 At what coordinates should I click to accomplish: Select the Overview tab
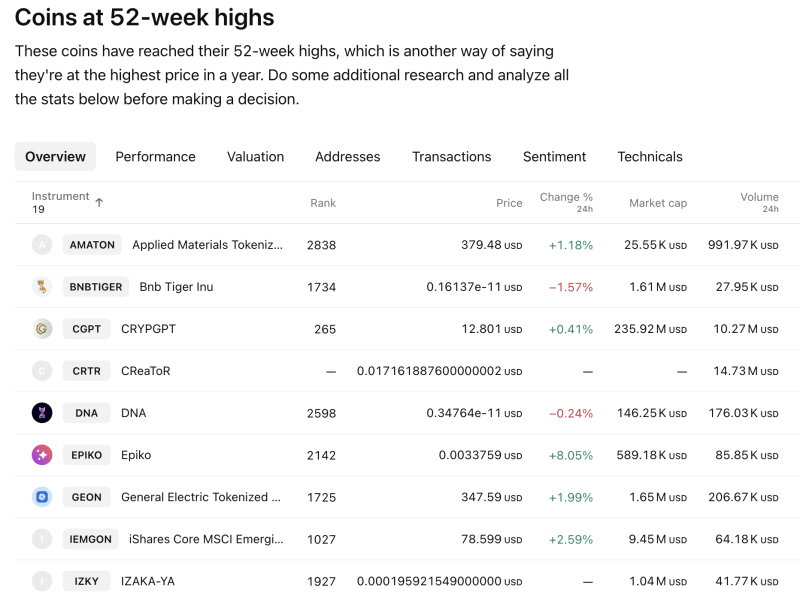[55, 156]
